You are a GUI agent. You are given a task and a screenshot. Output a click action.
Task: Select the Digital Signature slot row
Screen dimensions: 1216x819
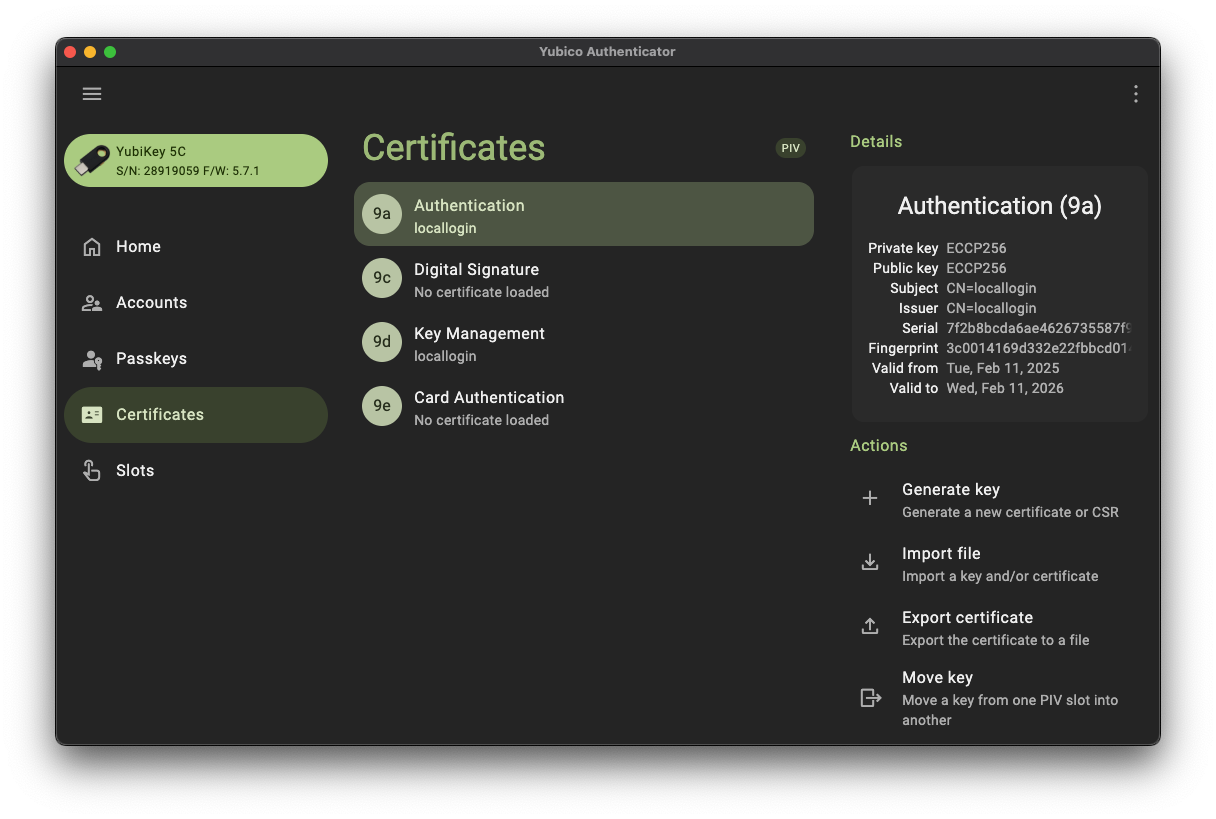click(x=584, y=278)
